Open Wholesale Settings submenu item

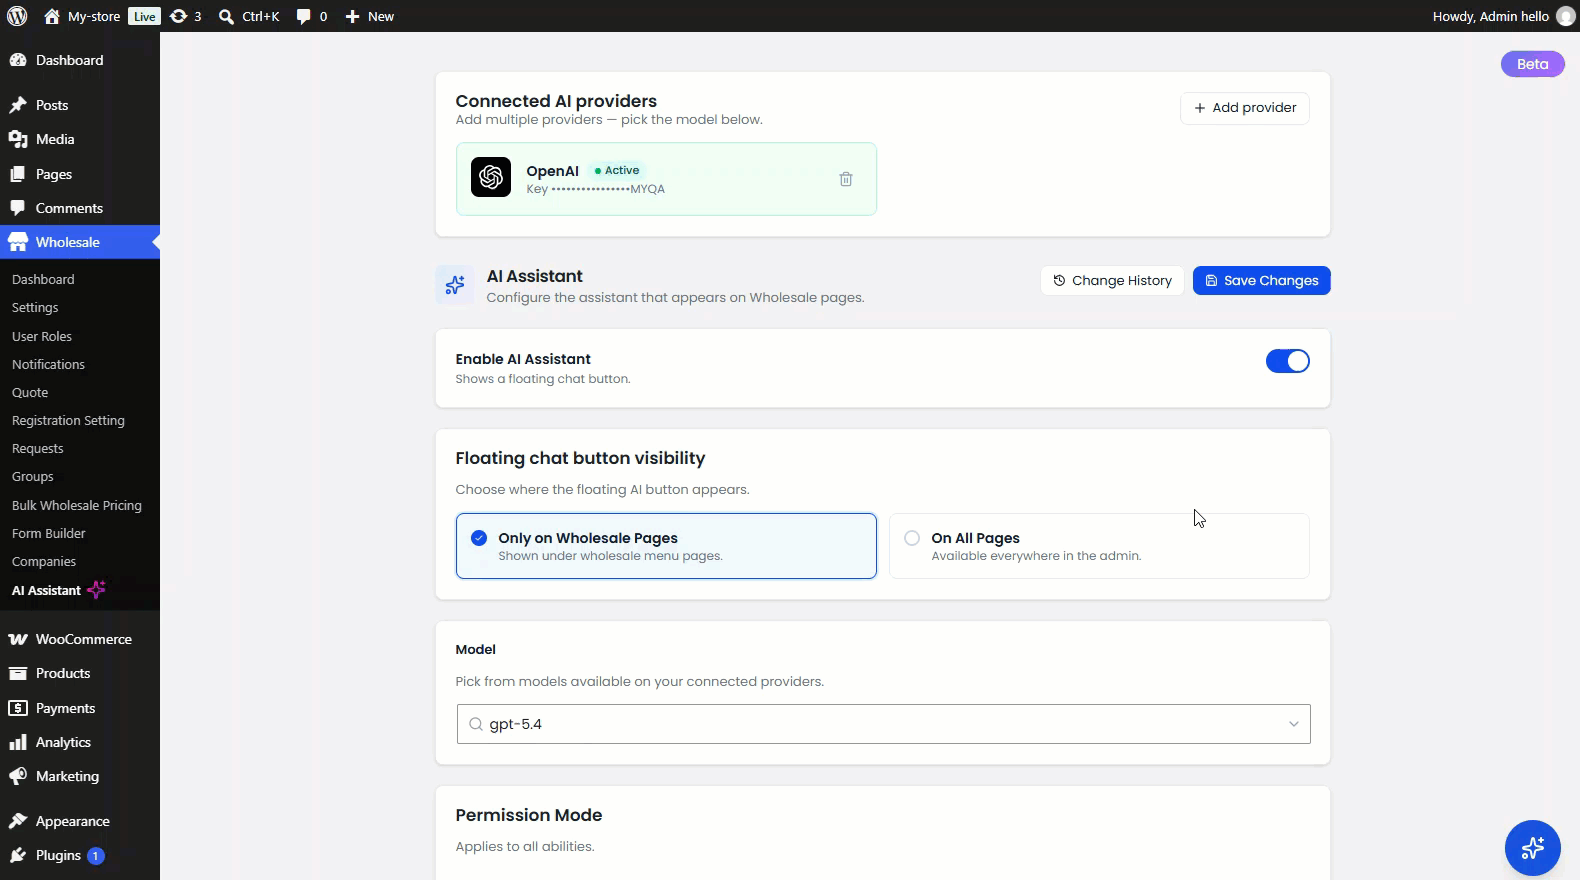pos(35,308)
